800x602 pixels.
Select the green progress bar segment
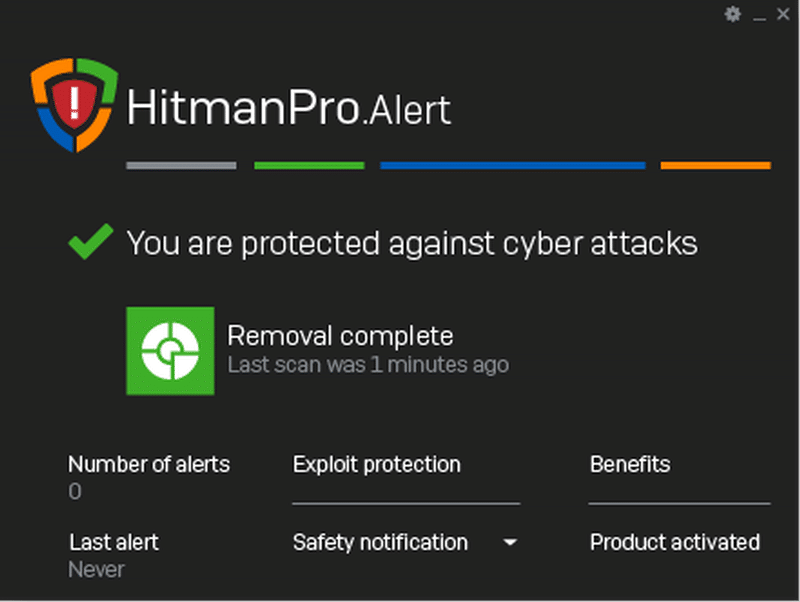(x=309, y=165)
